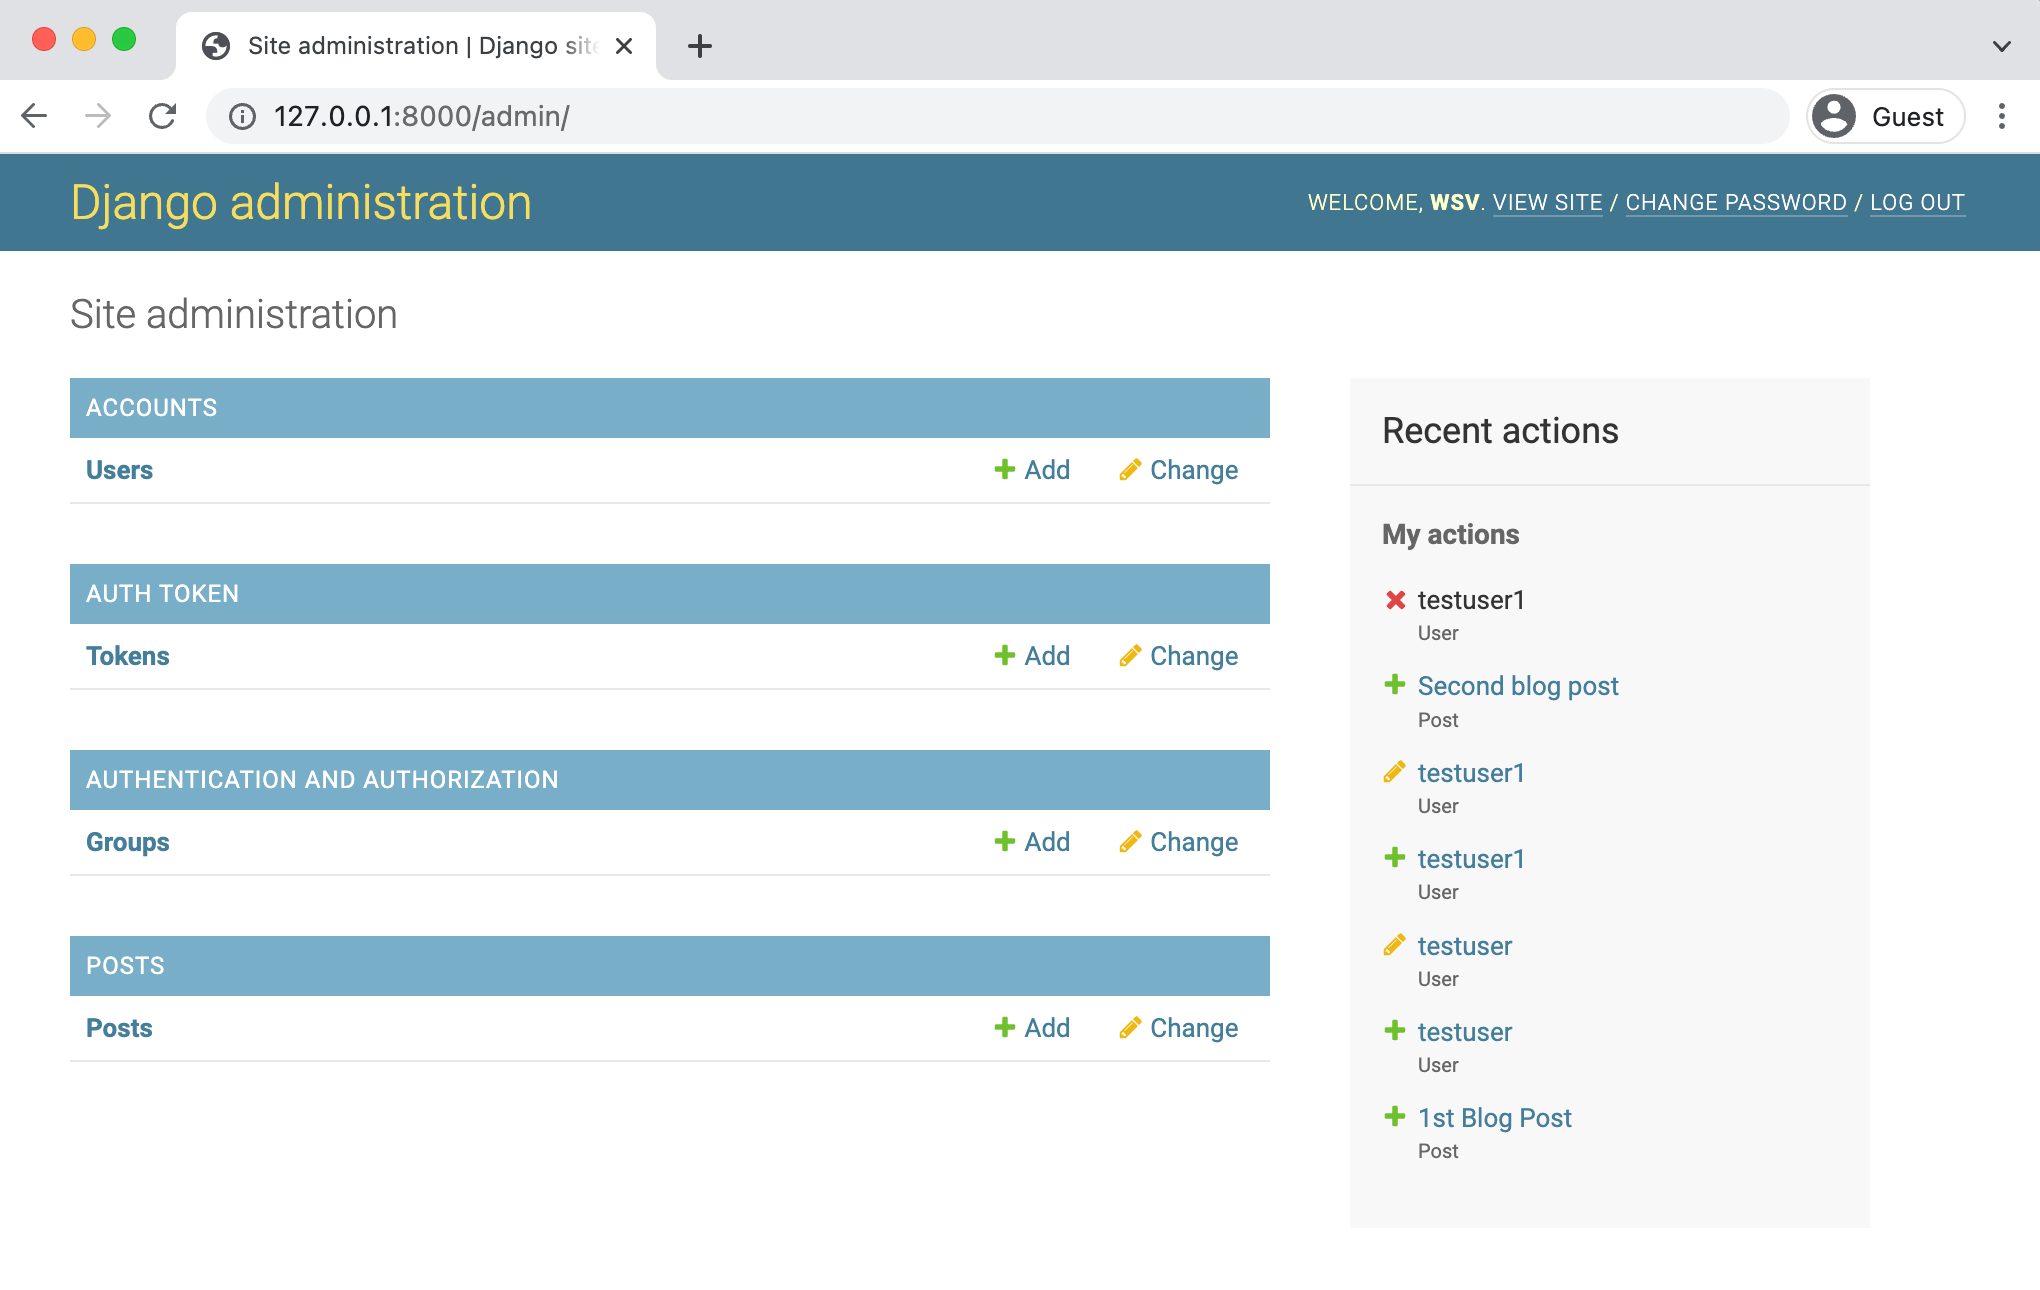Open the Change Password link
The image size is (2040, 1290).
point(1736,203)
